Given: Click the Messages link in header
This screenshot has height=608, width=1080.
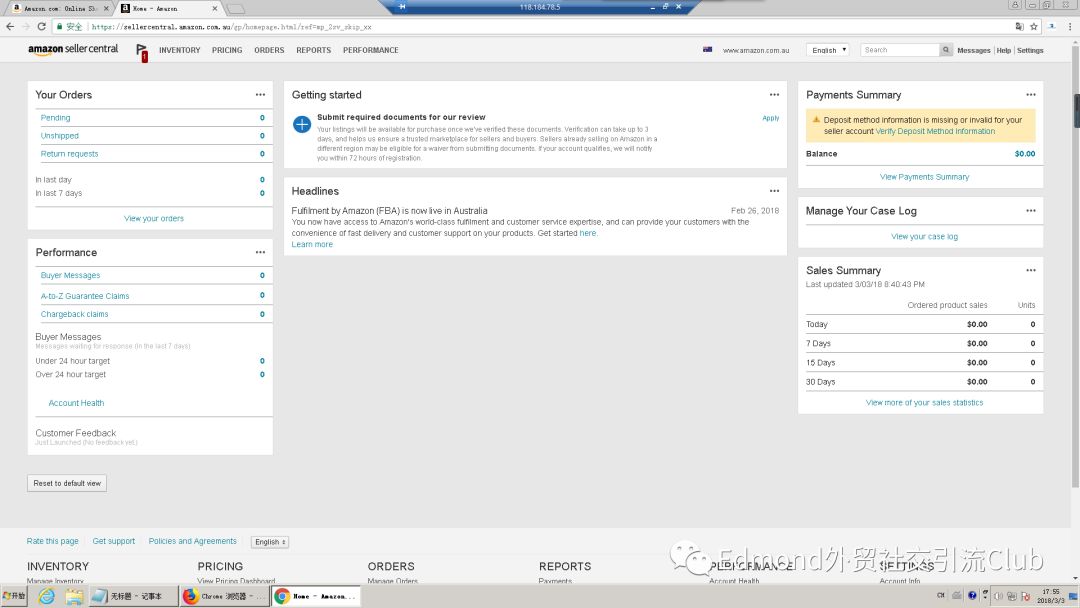Looking at the screenshot, I should click(973, 50).
